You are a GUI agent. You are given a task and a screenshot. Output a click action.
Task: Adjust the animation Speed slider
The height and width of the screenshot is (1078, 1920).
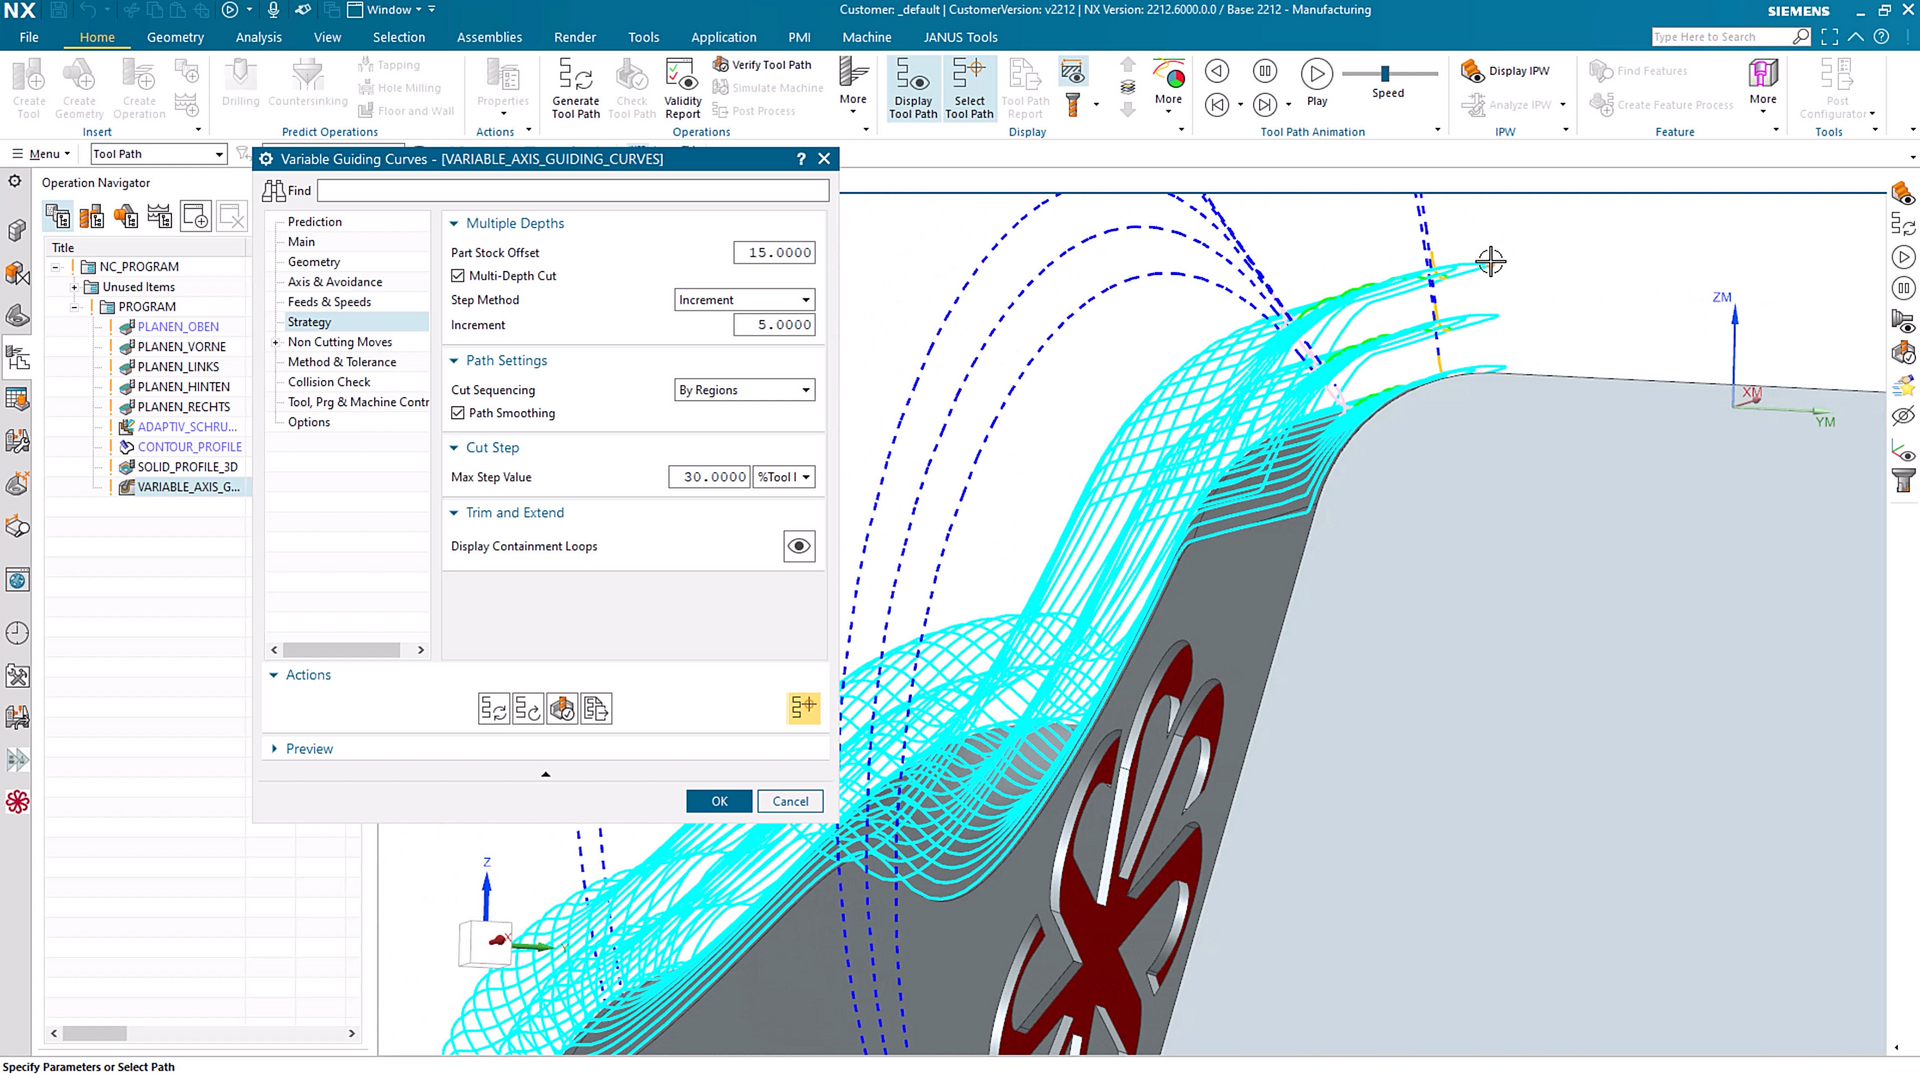click(1385, 73)
